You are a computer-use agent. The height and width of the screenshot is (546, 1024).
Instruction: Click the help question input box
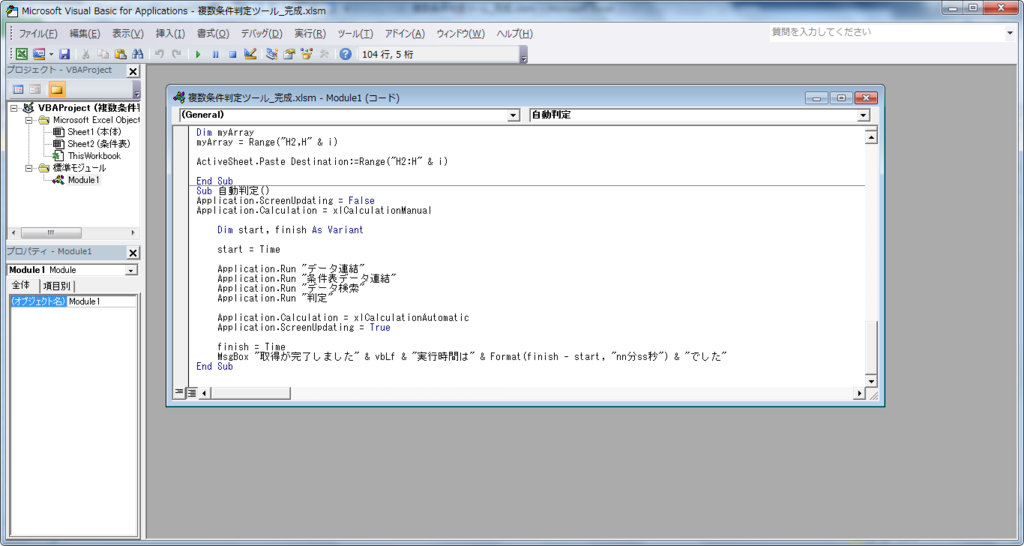pos(887,33)
